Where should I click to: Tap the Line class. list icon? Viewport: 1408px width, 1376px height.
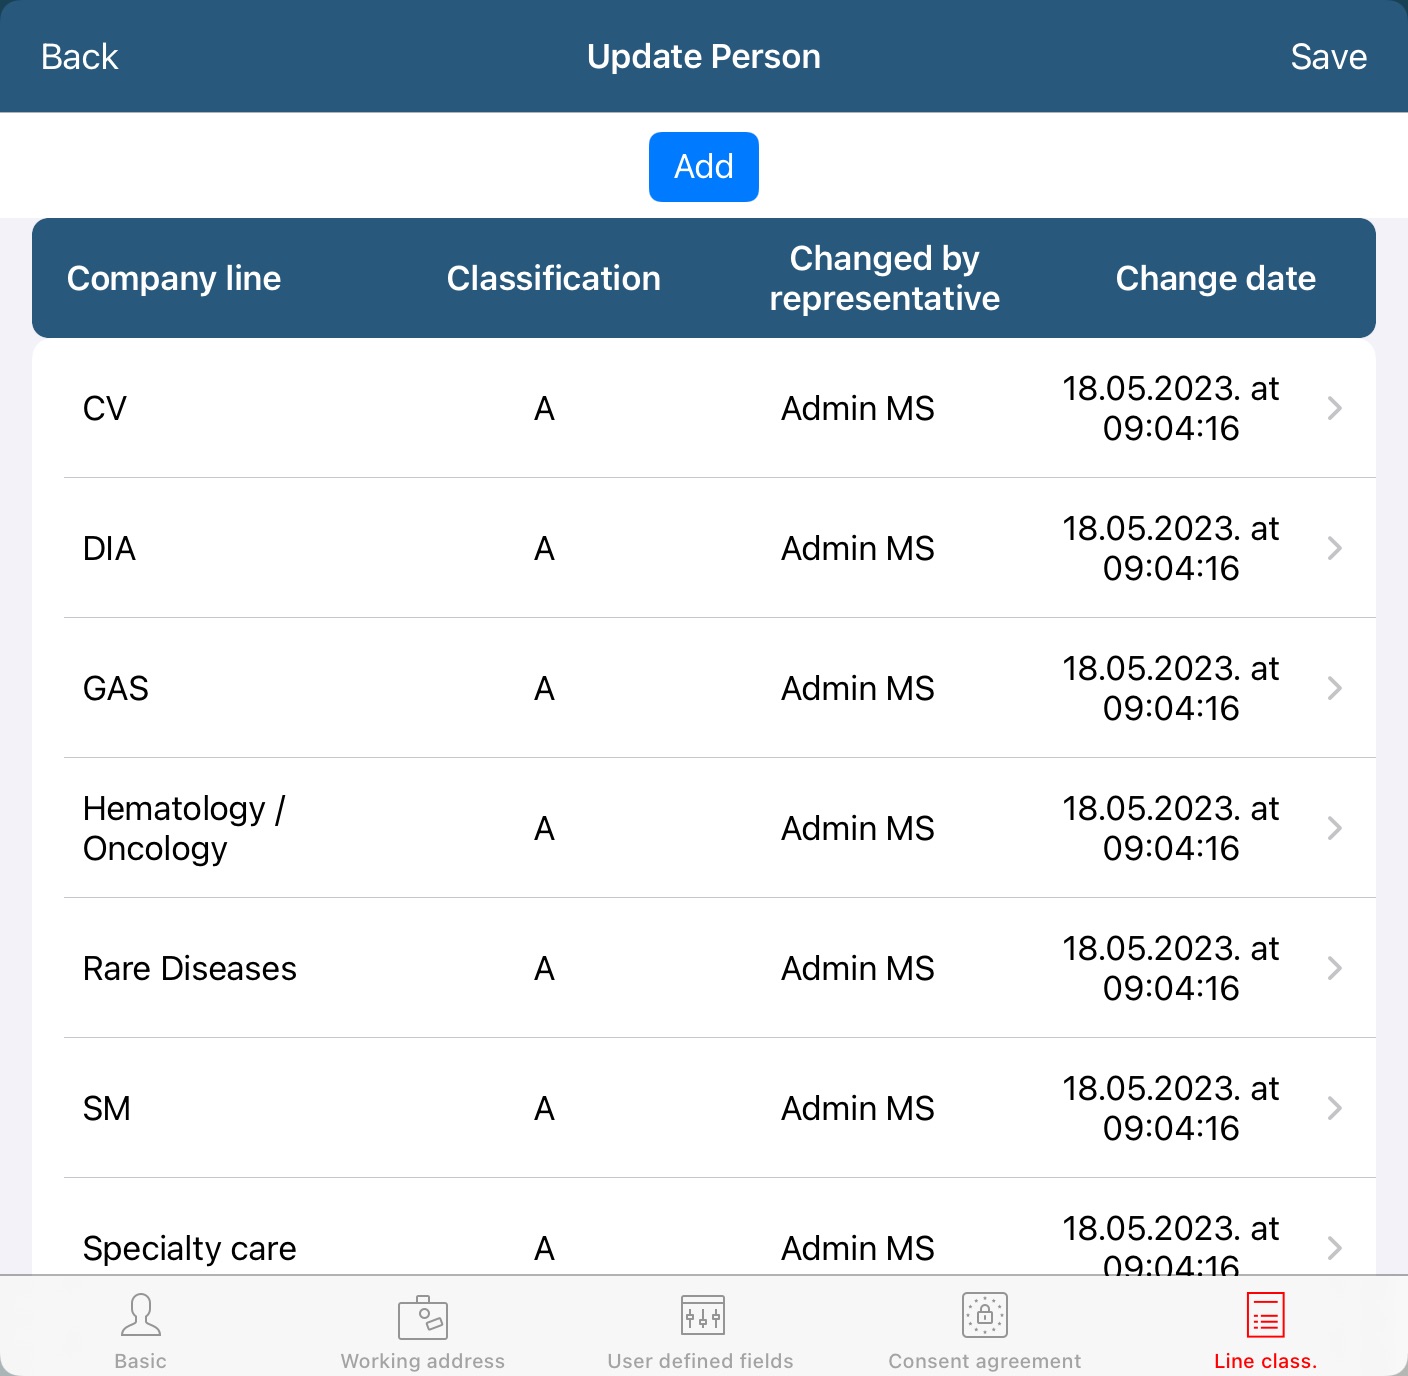point(1265,1316)
